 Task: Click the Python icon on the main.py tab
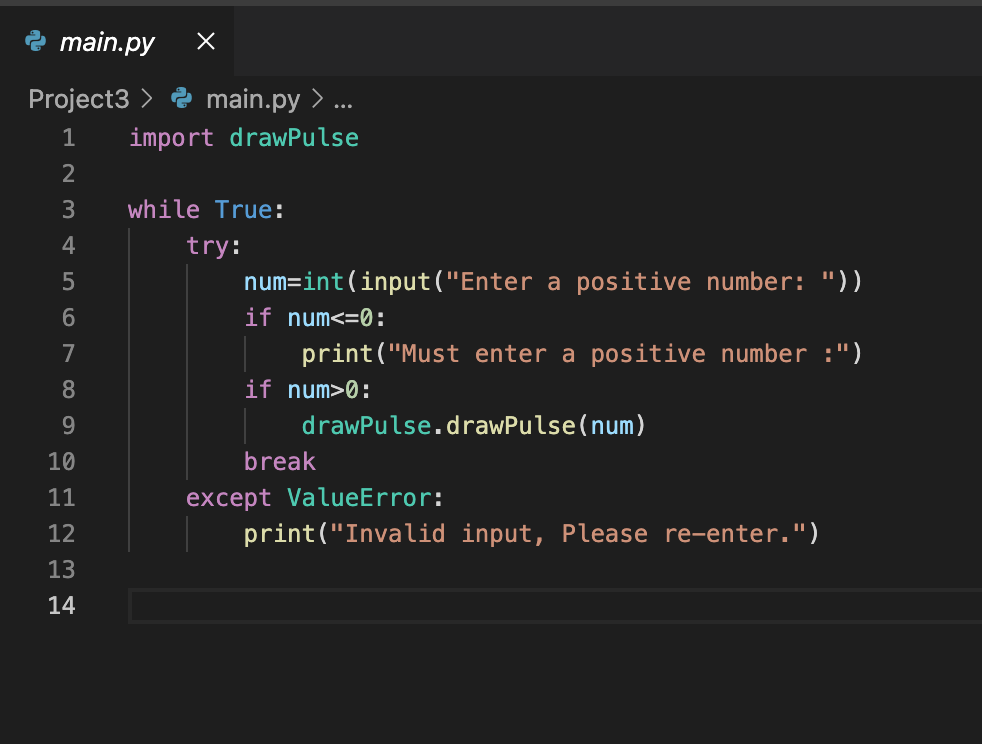36,41
